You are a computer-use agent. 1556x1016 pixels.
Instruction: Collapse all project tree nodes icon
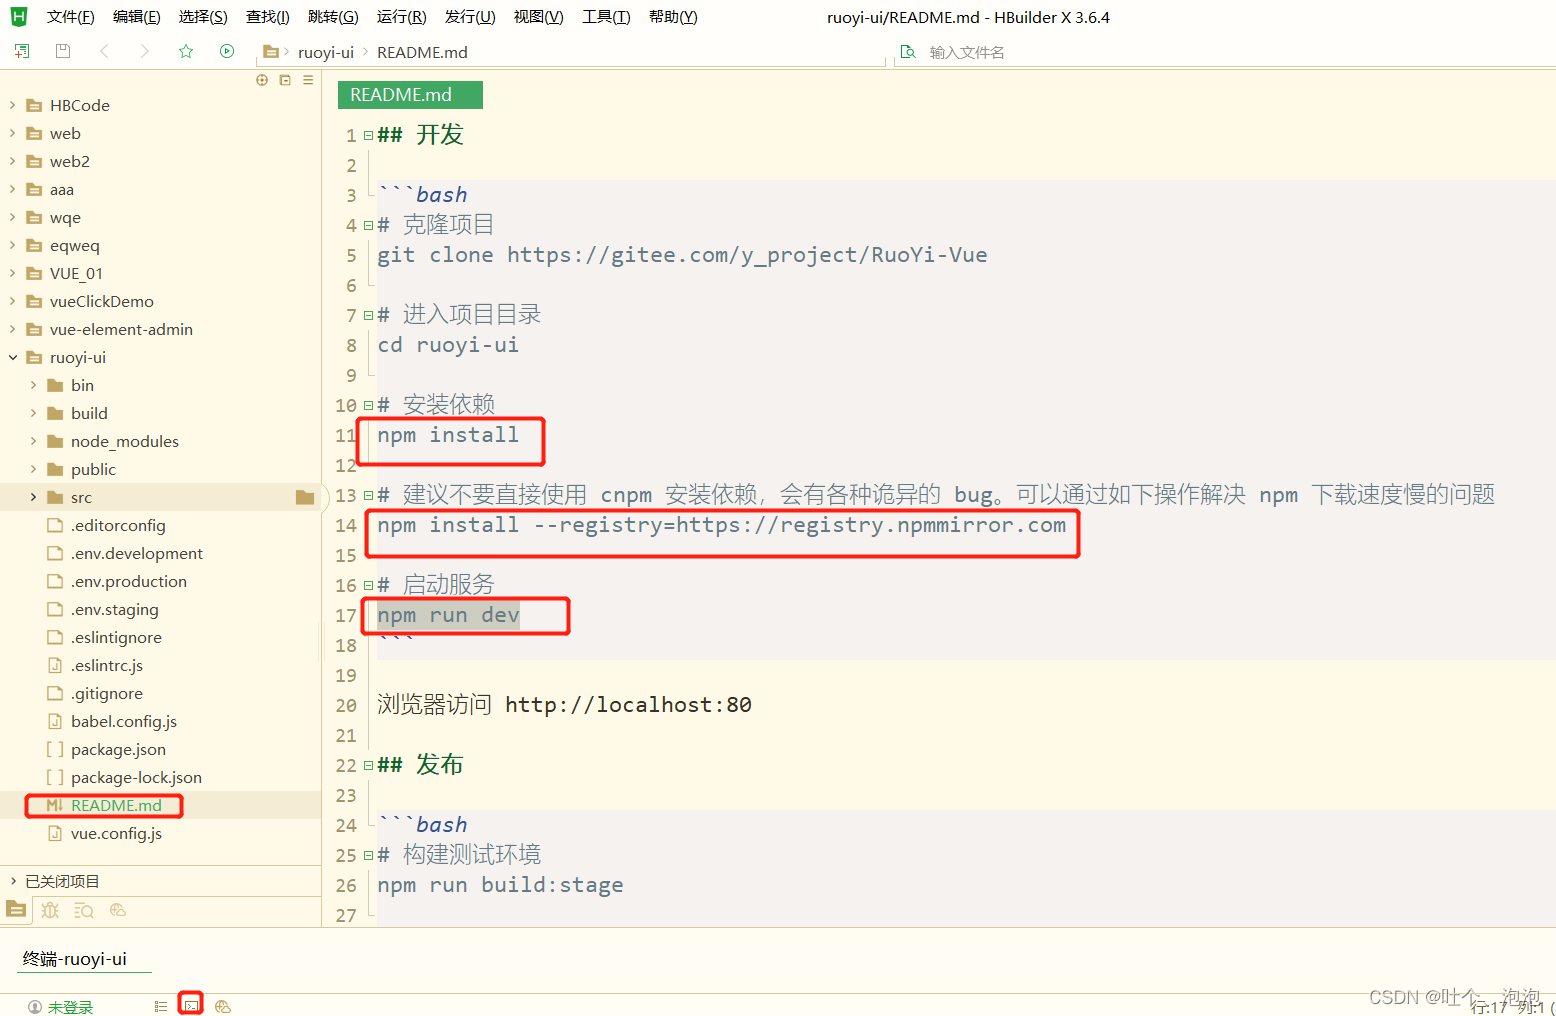[x=285, y=80]
